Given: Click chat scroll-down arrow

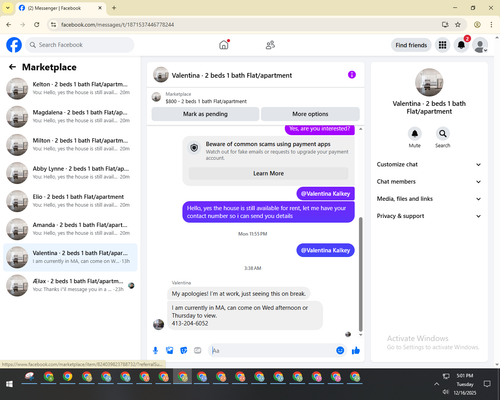Looking at the screenshot, I should 360,335.
